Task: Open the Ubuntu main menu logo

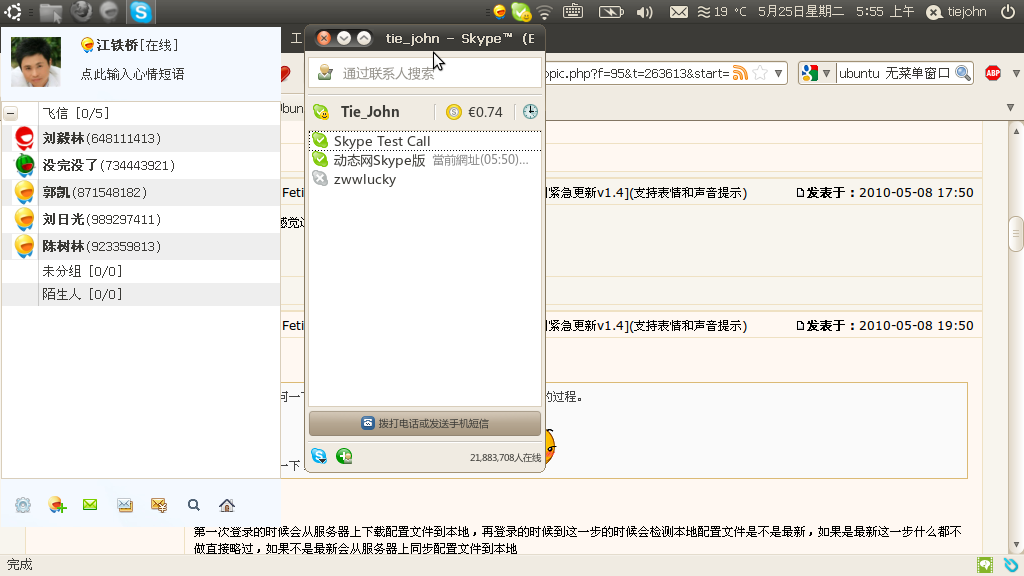Action: tap(12, 12)
